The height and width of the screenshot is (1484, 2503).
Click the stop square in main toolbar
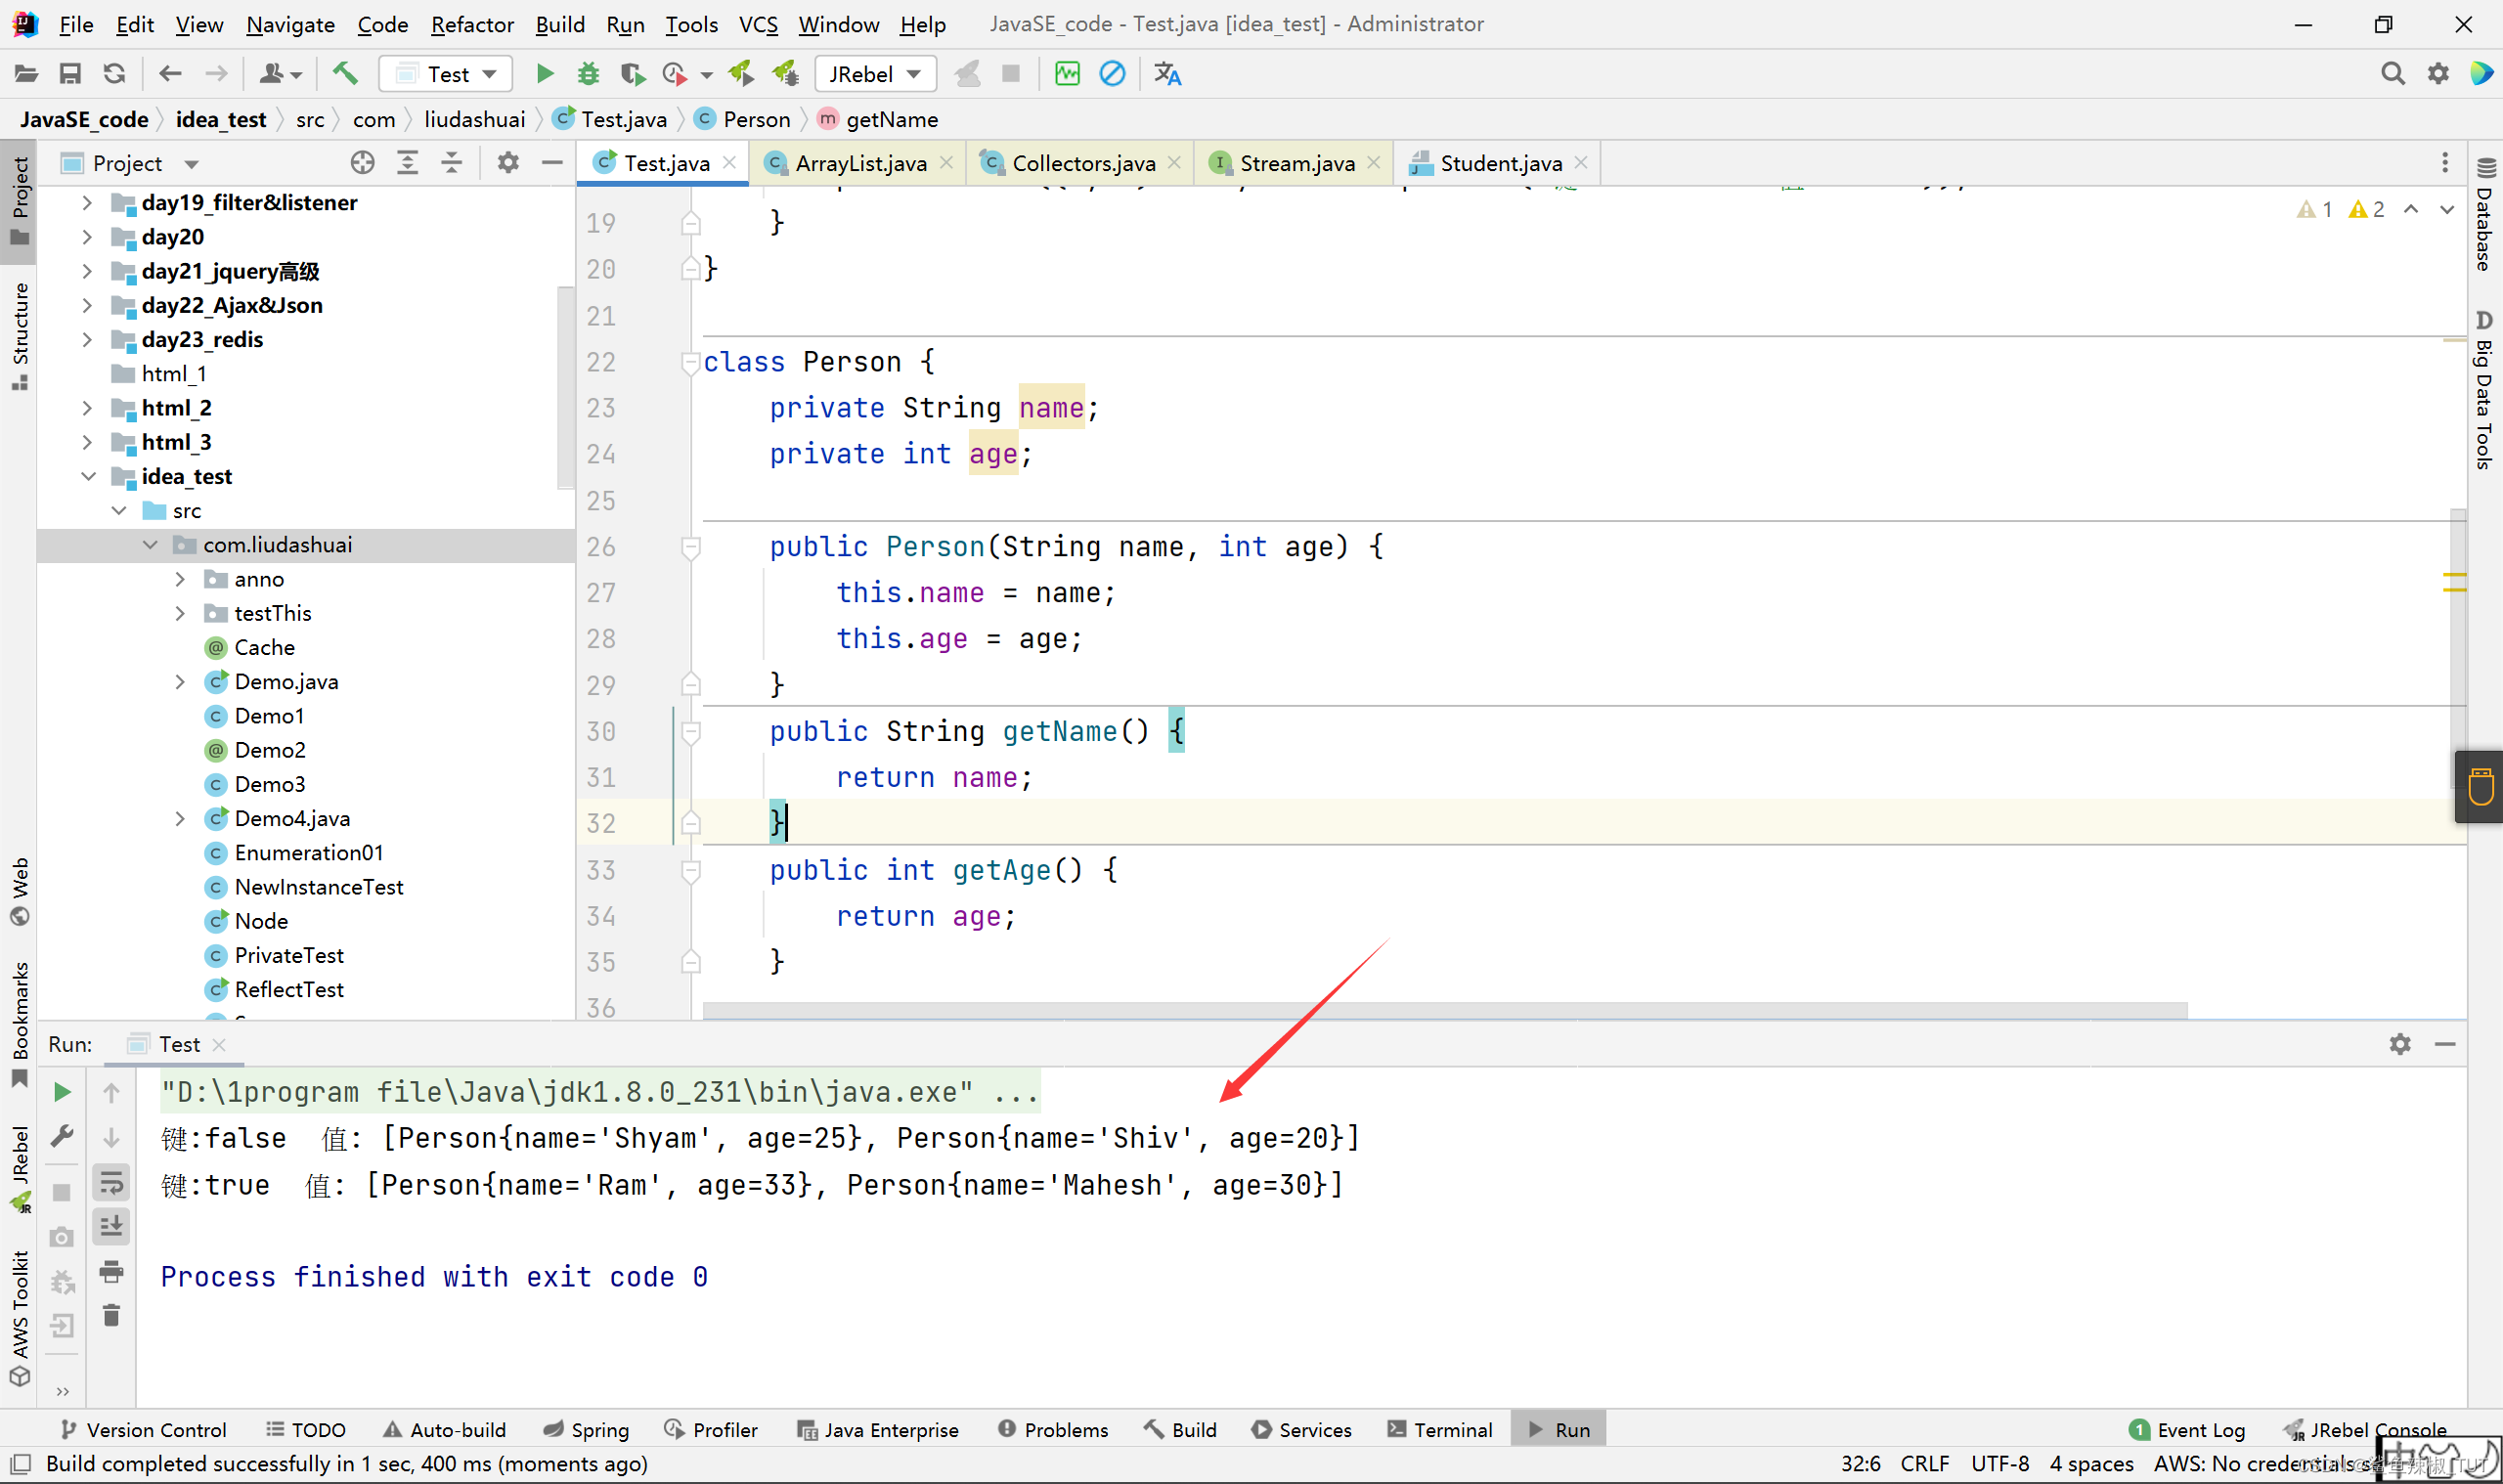click(x=1011, y=74)
